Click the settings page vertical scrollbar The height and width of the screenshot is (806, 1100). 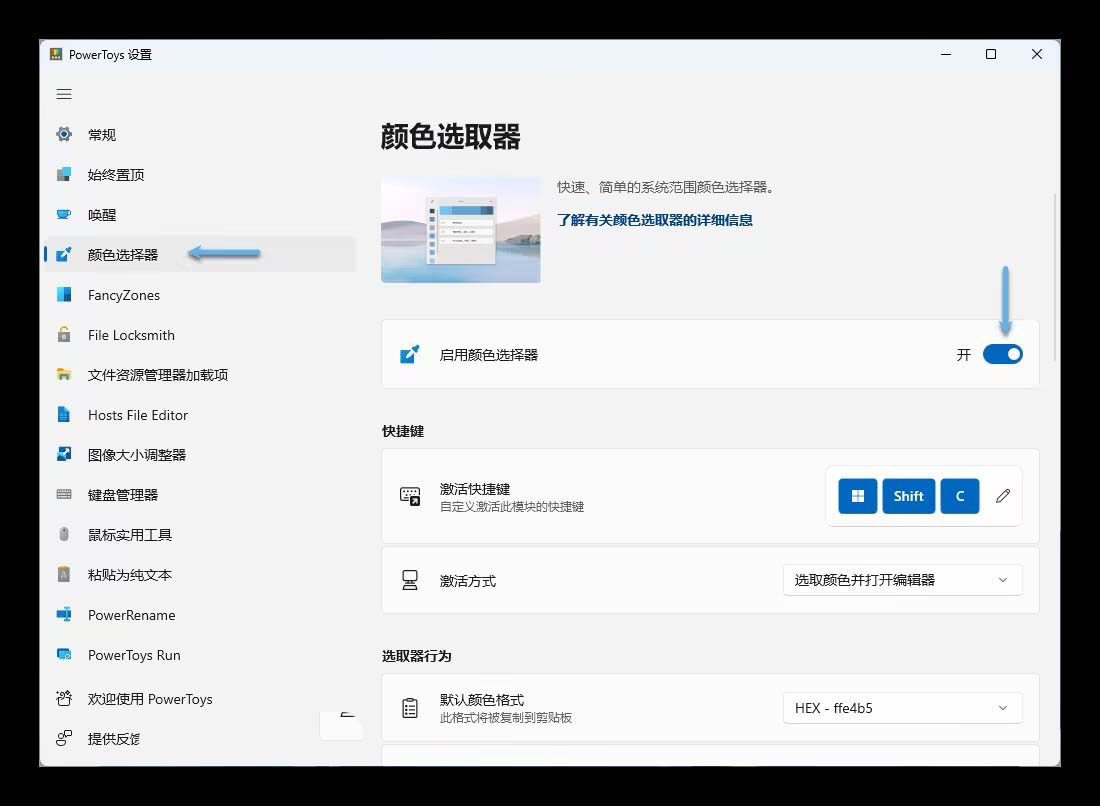click(x=1054, y=277)
